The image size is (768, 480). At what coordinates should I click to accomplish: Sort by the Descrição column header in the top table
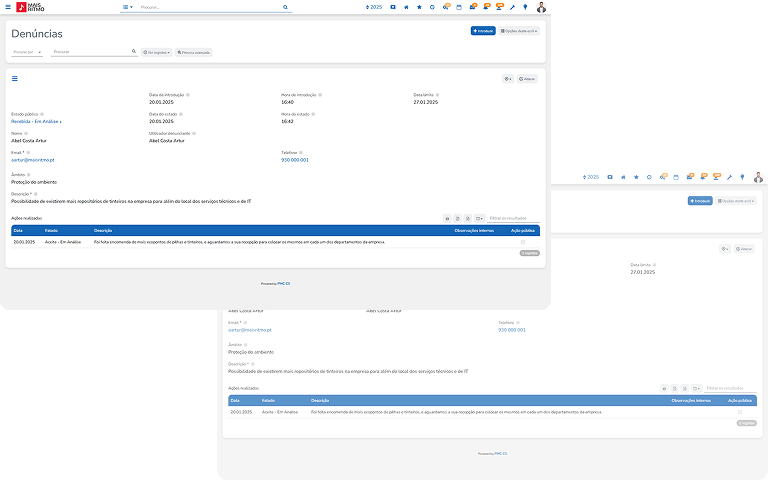point(103,230)
